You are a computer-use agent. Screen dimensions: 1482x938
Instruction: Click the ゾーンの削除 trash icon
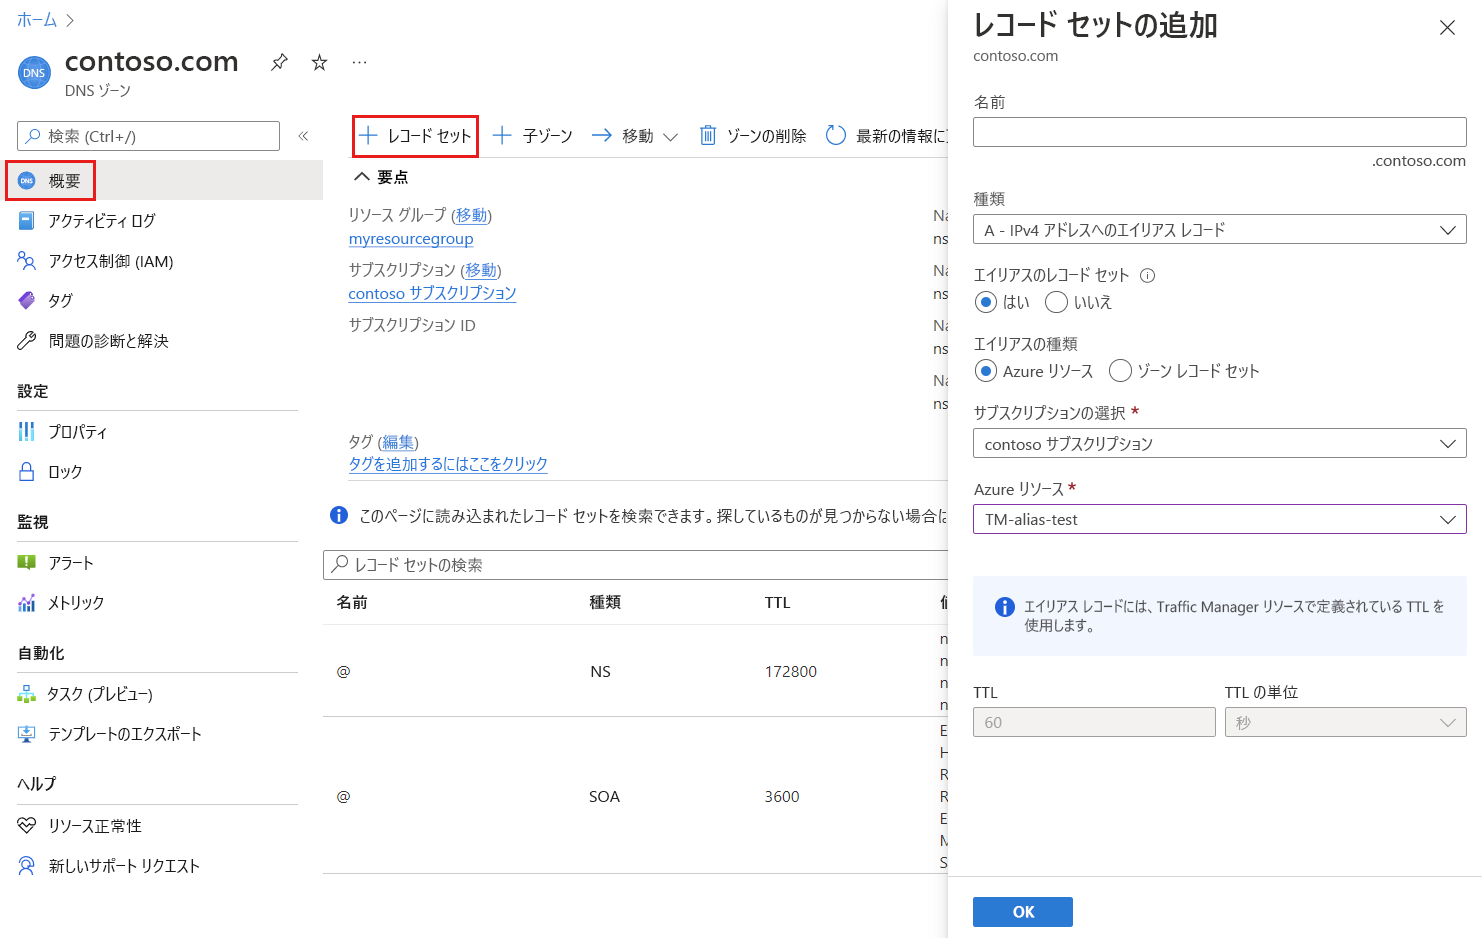click(708, 136)
